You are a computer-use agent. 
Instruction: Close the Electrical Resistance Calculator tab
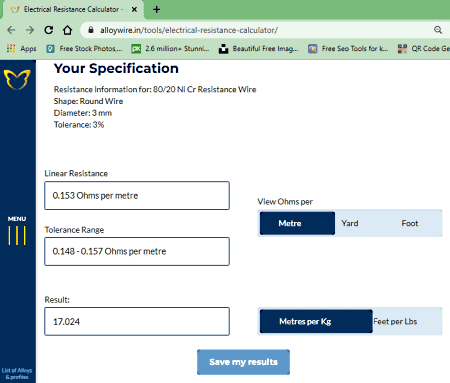(134, 9)
